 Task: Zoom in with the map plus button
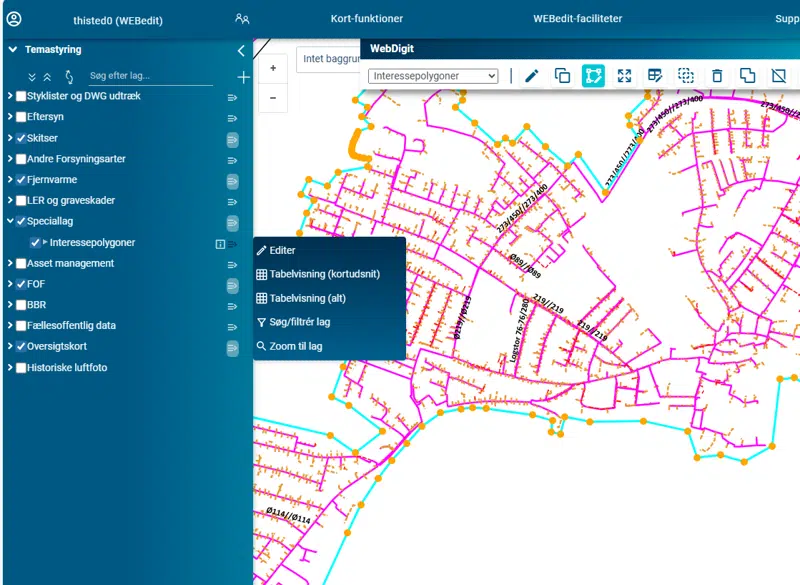[273, 69]
